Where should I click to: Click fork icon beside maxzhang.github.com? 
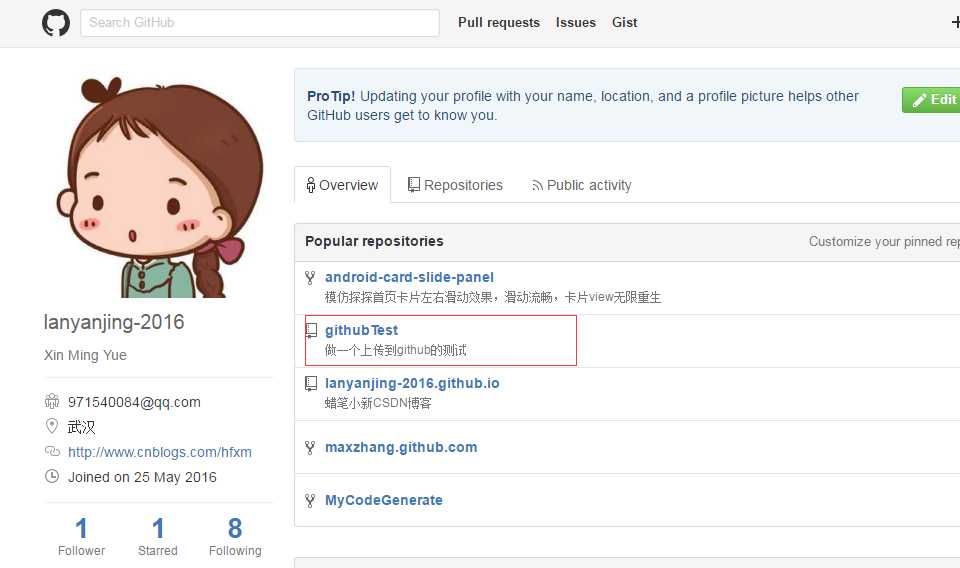310,447
